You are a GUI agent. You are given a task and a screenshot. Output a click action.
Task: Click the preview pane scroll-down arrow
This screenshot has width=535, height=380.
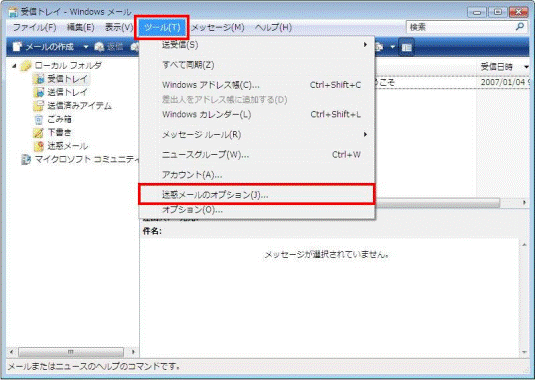524,352
